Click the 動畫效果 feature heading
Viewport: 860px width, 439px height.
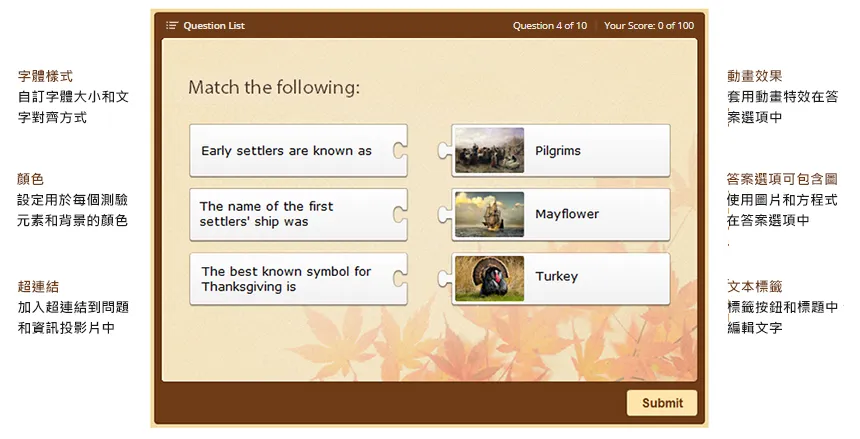(x=754, y=76)
